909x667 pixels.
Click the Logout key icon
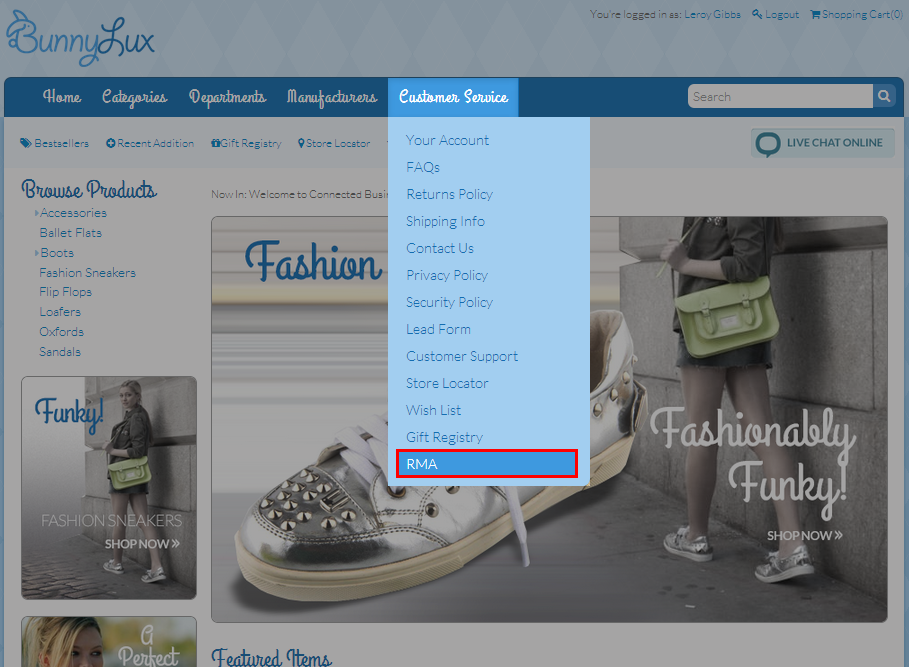757,14
